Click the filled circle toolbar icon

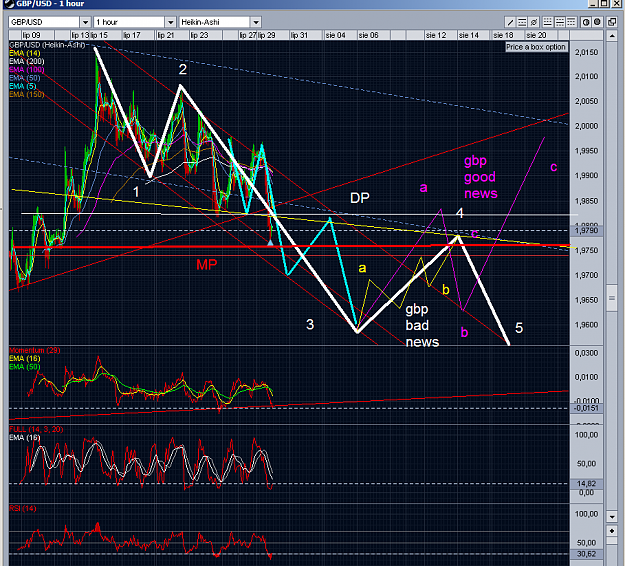[597, 22]
